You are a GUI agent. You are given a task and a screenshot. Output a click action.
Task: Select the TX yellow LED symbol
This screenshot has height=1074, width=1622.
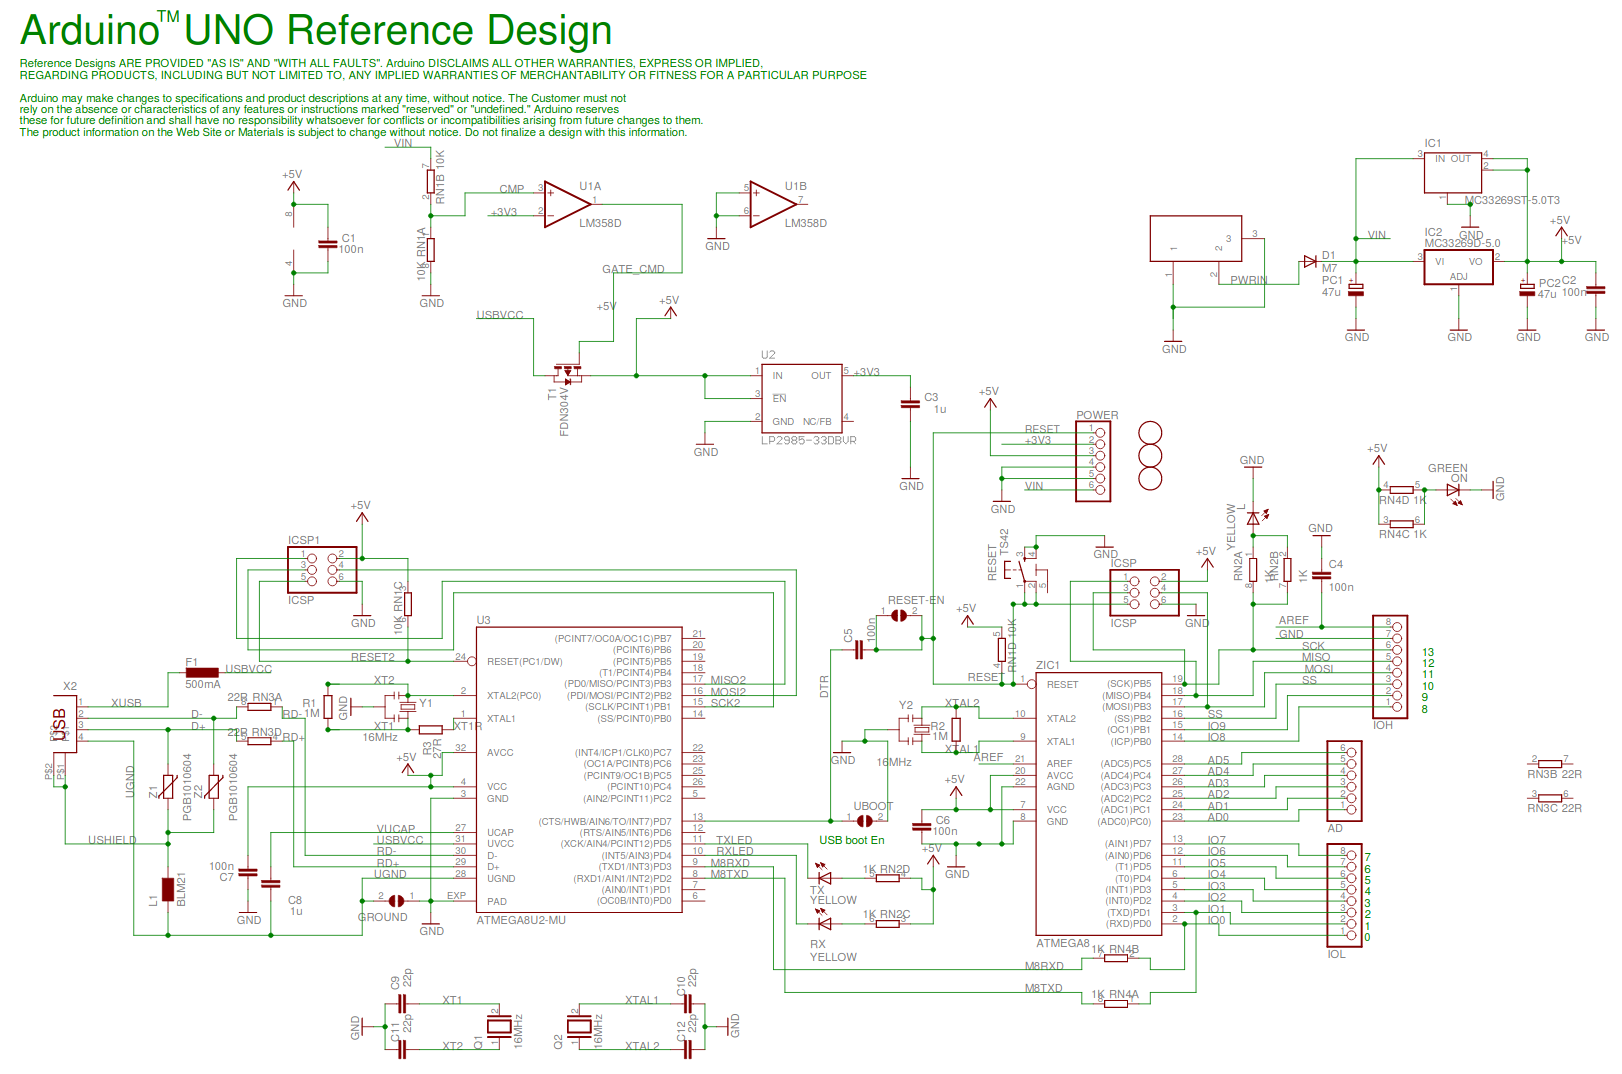823,876
